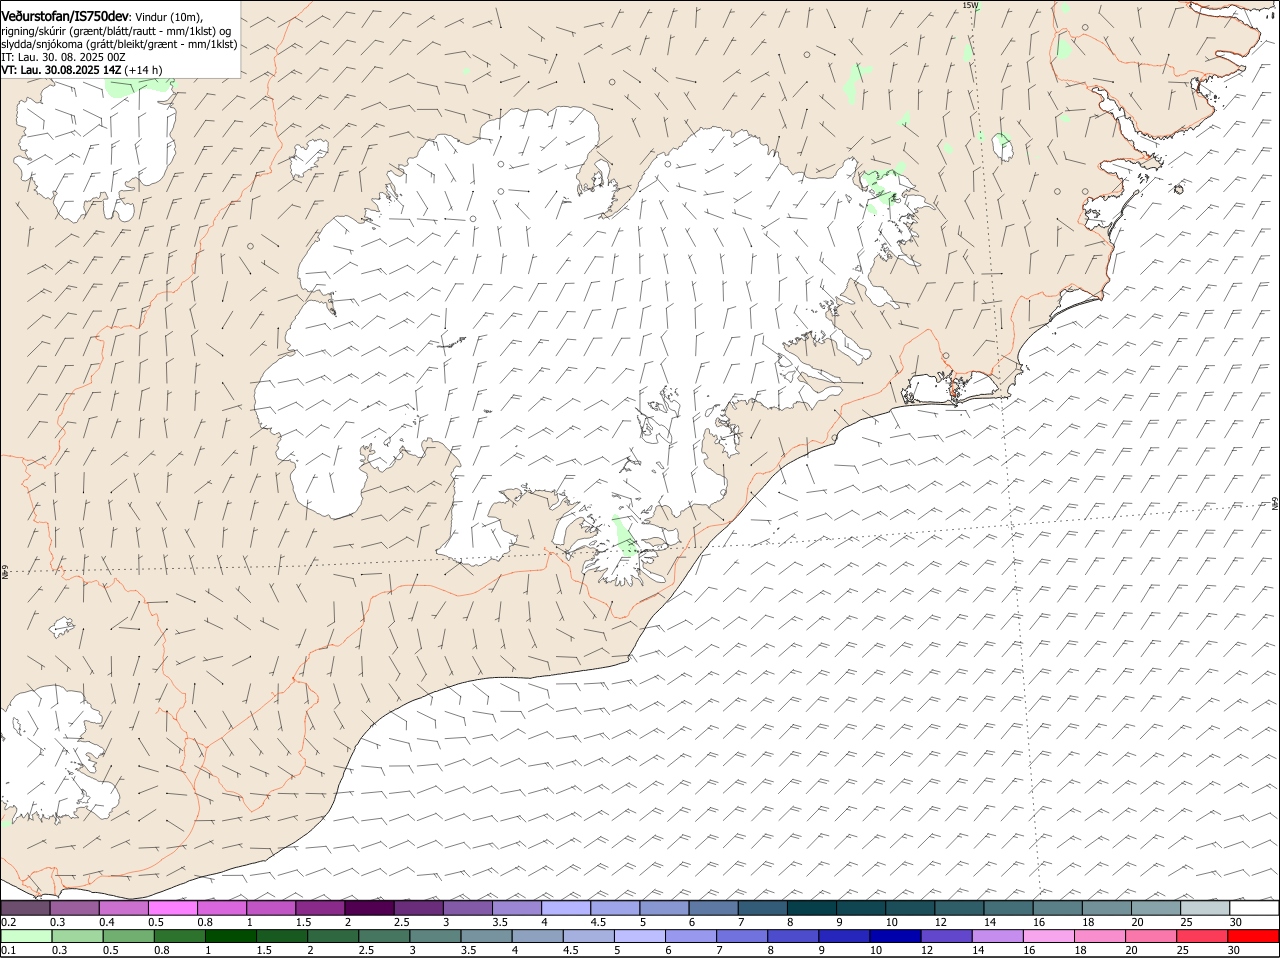Select the dark mauve 0.2 swatch in the upper scale
1280x958 pixels.
click(x=25, y=908)
